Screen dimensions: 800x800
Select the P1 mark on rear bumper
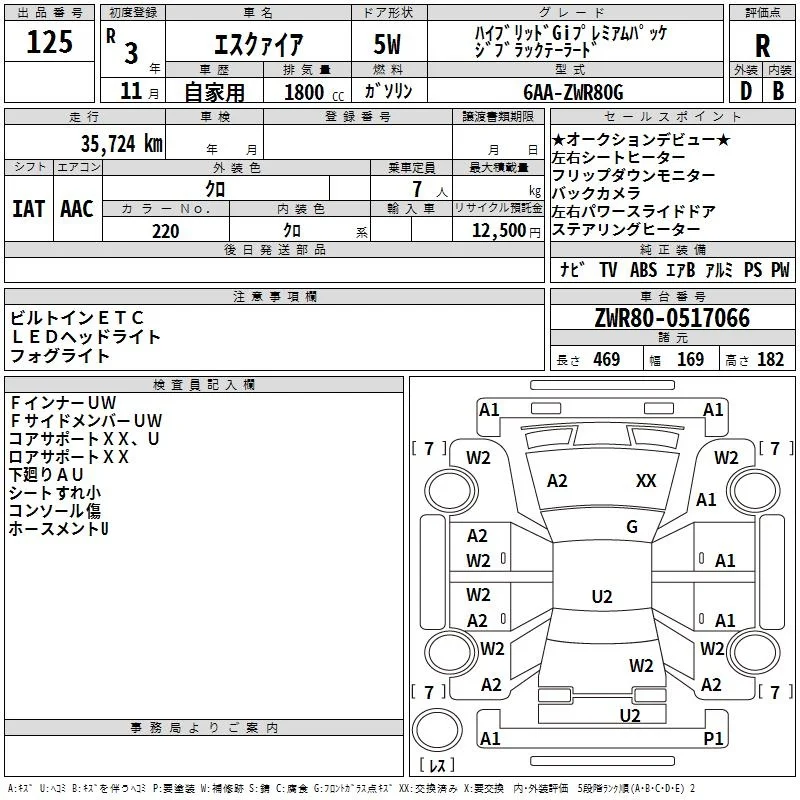713,738
